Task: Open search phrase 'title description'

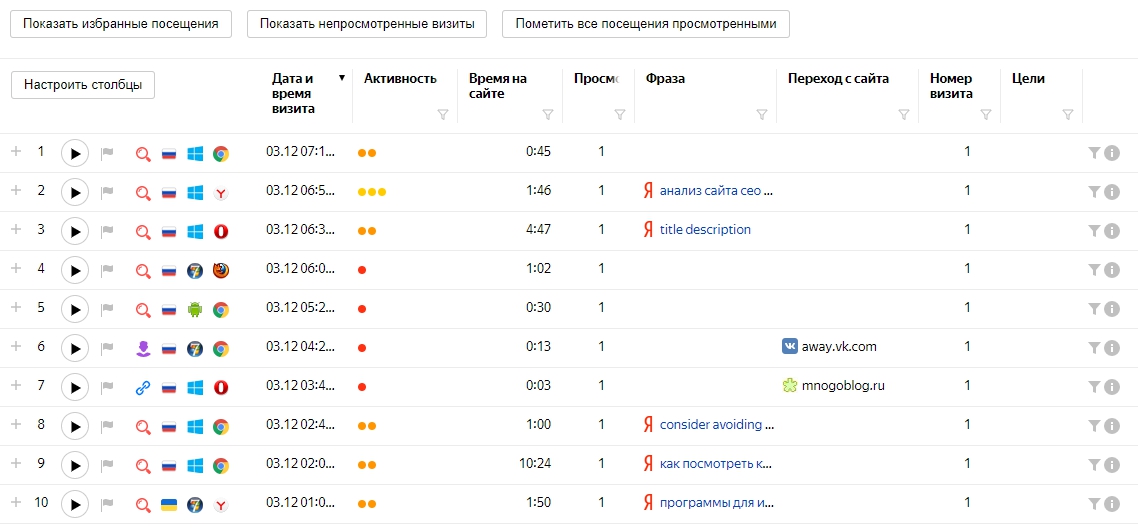Action: (x=705, y=230)
